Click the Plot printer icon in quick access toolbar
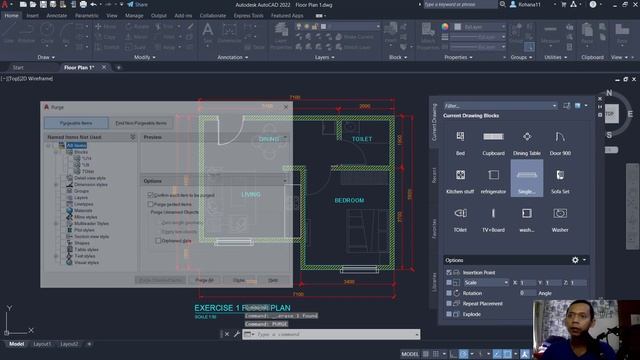The image size is (640, 360). (x=83, y=4)
